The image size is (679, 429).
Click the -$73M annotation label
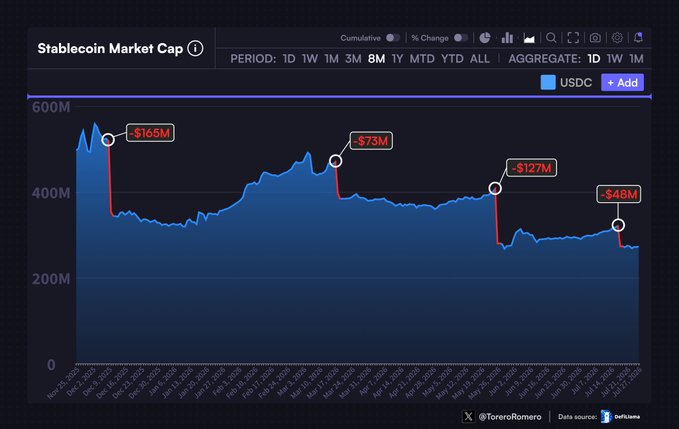[371, 141]
